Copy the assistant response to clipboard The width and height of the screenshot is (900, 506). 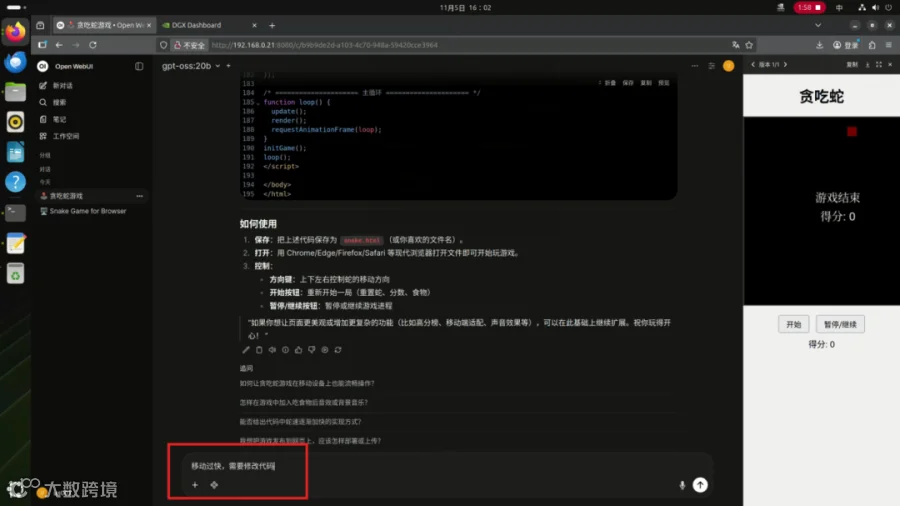[x=259, y=350]
